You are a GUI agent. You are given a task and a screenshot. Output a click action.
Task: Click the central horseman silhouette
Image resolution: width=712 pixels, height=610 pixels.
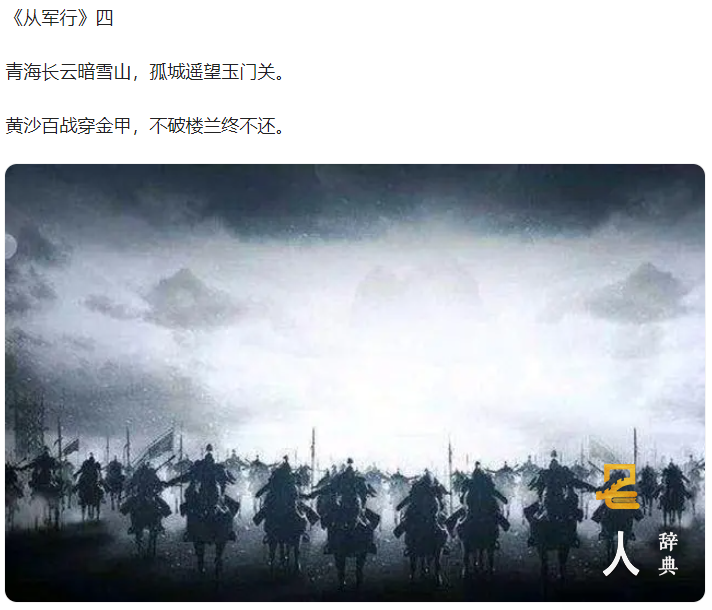tap(347, 511)
